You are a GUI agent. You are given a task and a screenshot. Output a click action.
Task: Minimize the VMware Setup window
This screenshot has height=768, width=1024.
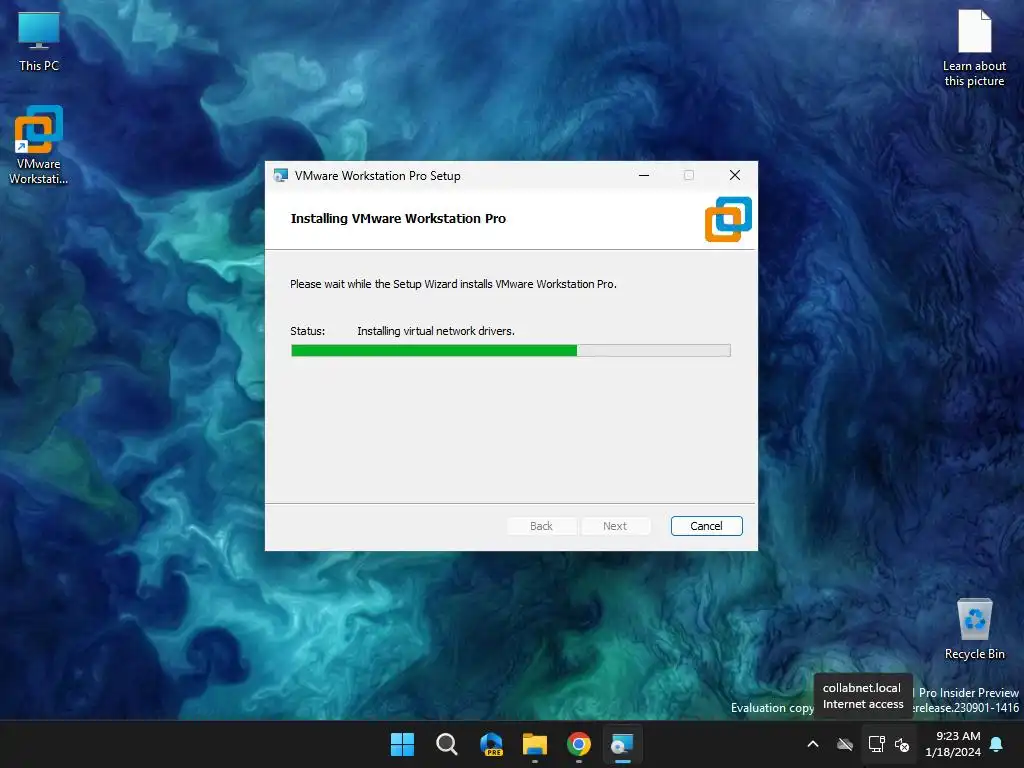tap(644, 175)
